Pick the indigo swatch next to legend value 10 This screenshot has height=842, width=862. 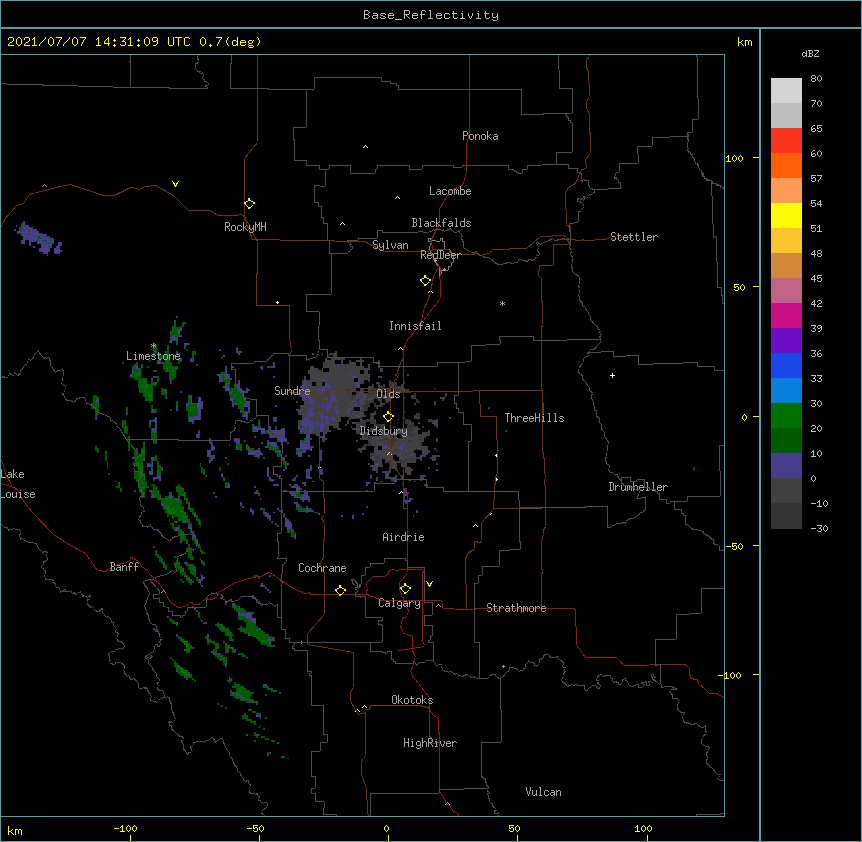click(786, 466)
